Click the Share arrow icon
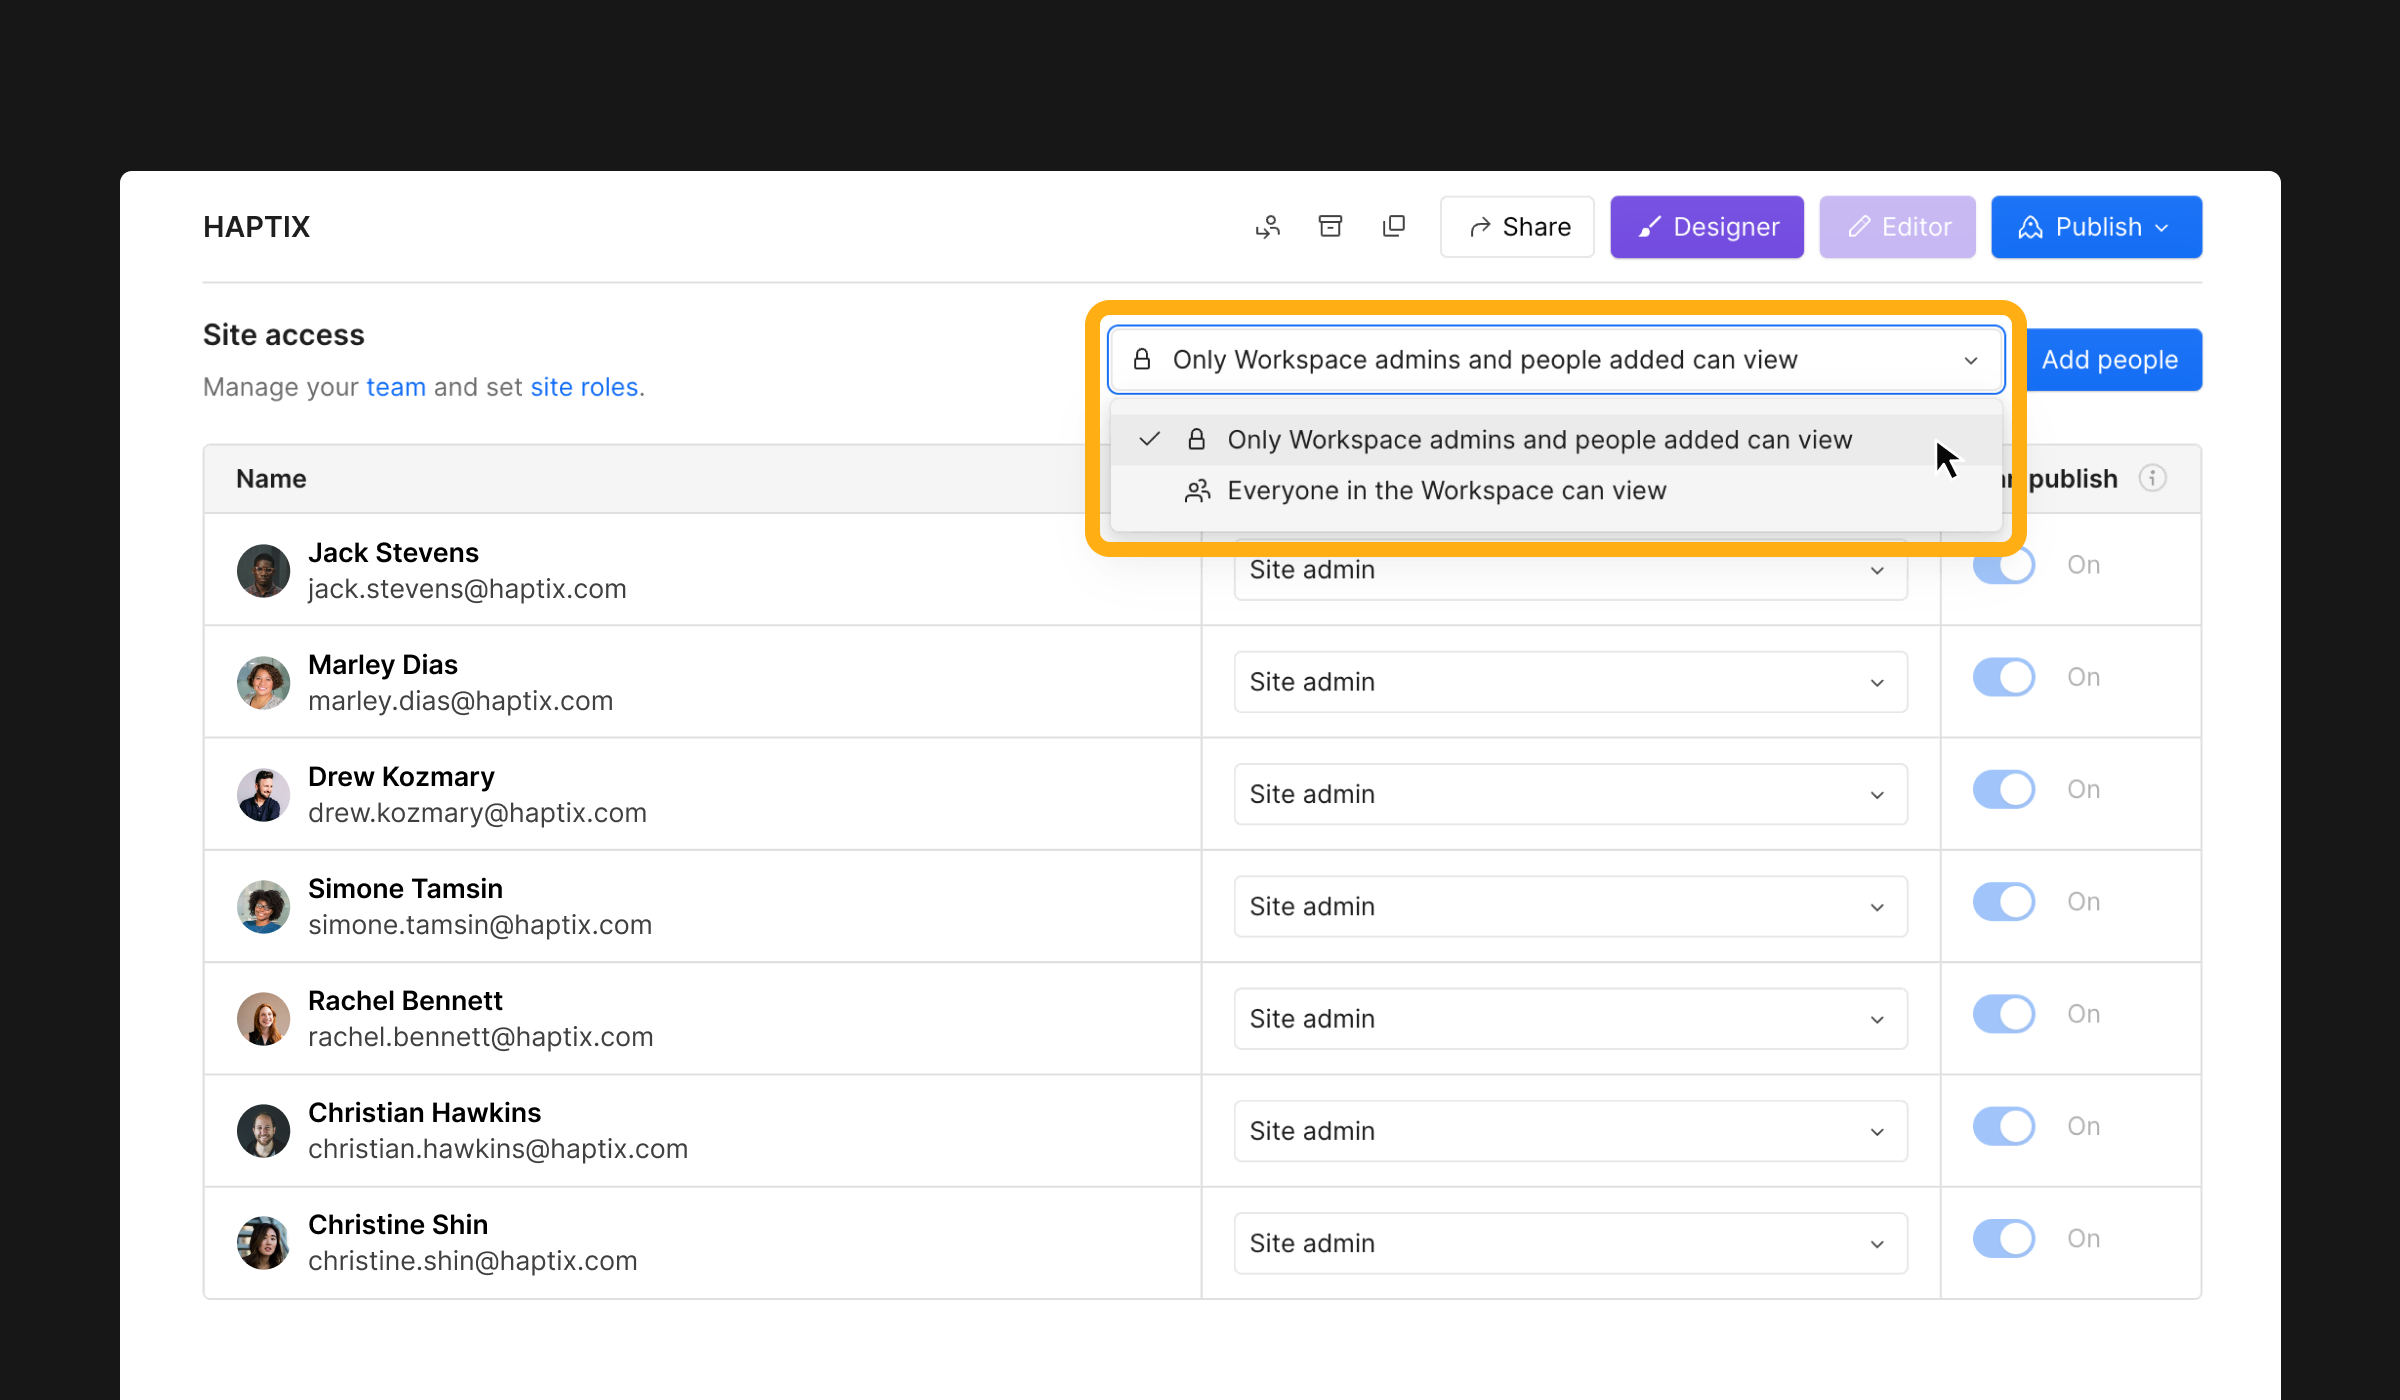The height and width of the screenshot is (1400, 2400). tap(1480, 226)
